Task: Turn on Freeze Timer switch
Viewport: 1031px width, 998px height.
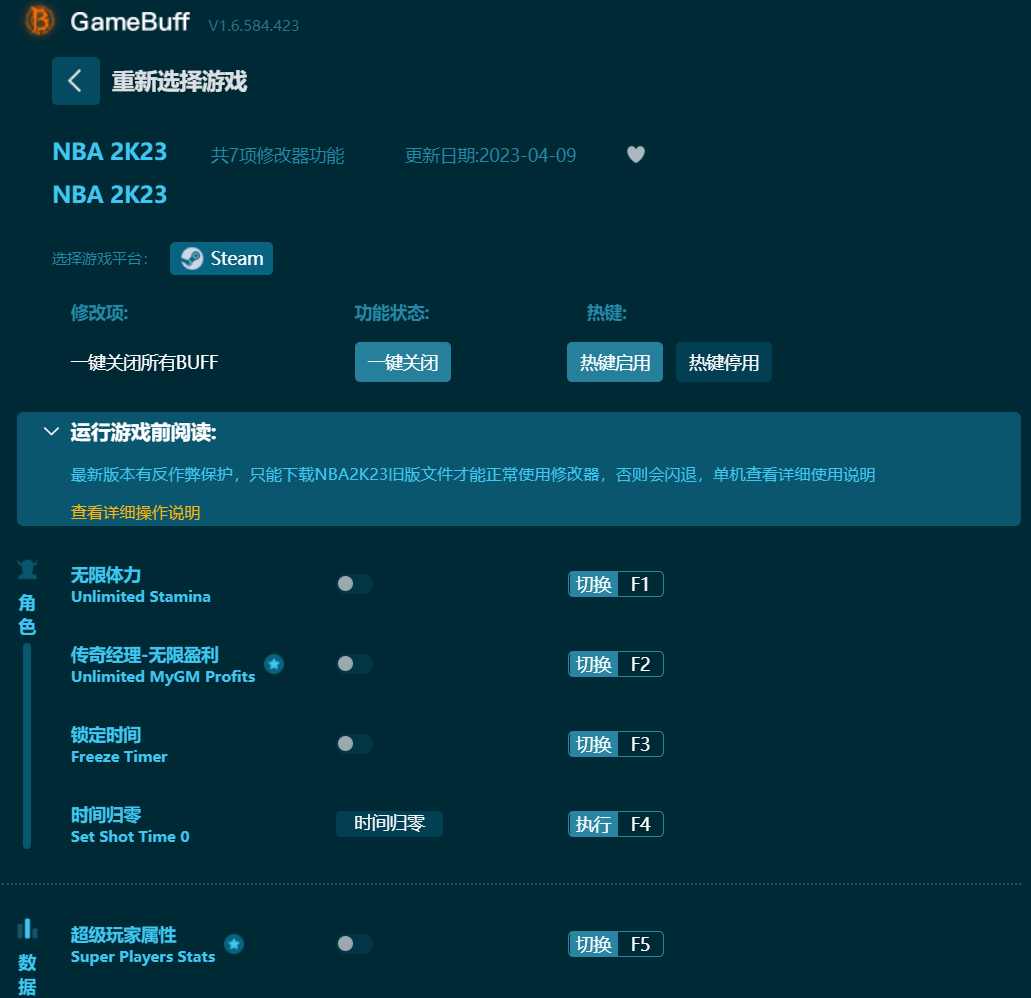Action: [354, 744]
